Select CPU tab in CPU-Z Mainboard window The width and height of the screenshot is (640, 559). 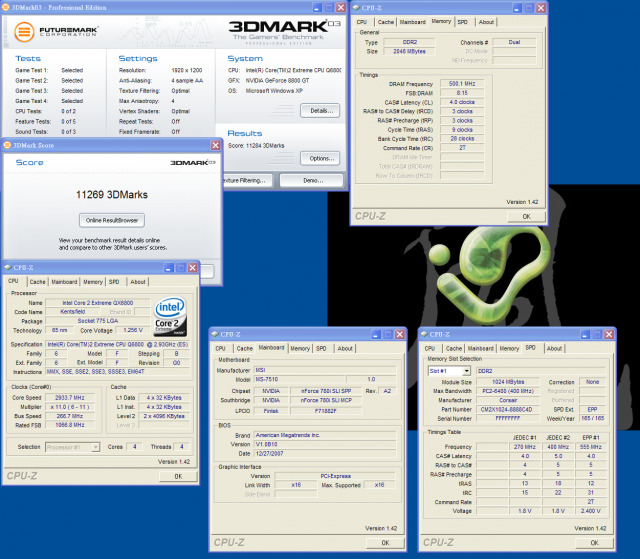[x=220, y=348]
